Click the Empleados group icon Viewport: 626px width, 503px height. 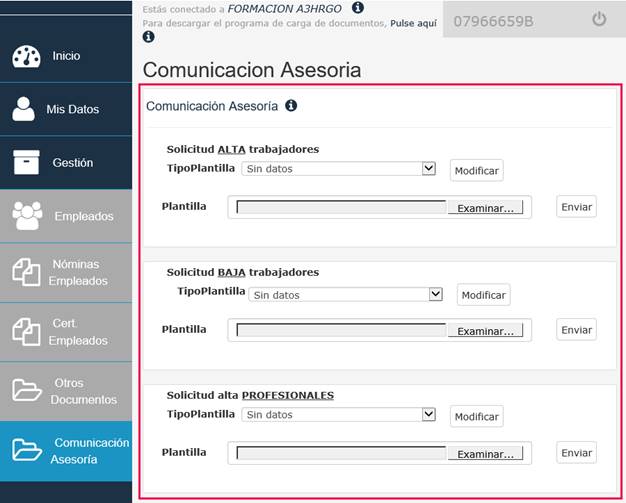pos(27,216)
